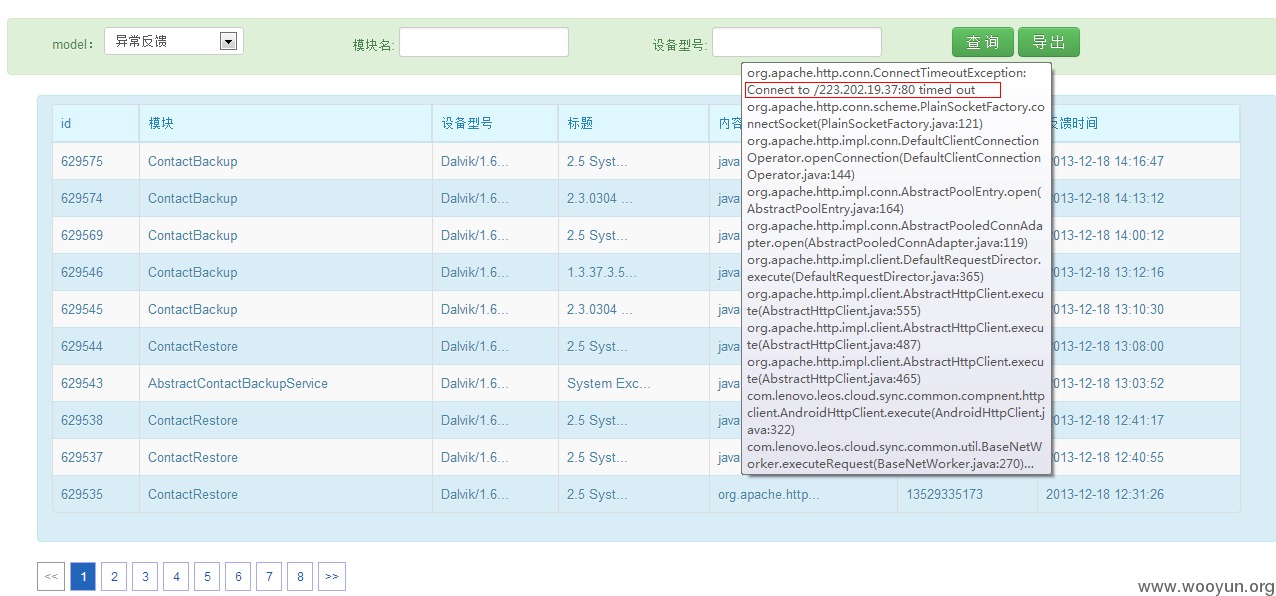The image size is (1276, 596).
Task: Select the 标题 column header
Action: (633, 123)
